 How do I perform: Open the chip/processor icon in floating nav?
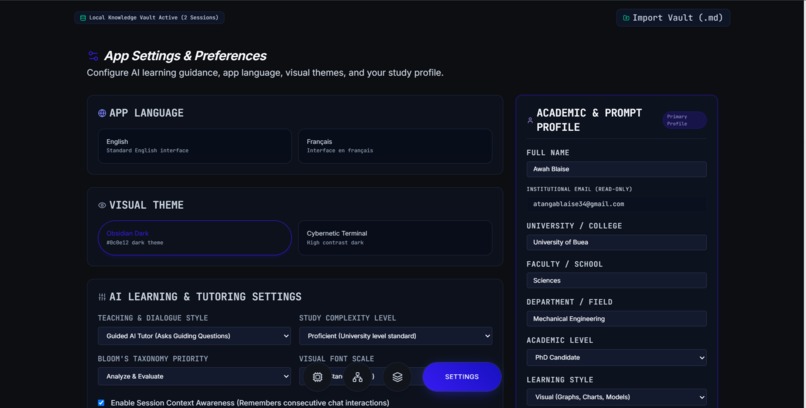point(318,377)
